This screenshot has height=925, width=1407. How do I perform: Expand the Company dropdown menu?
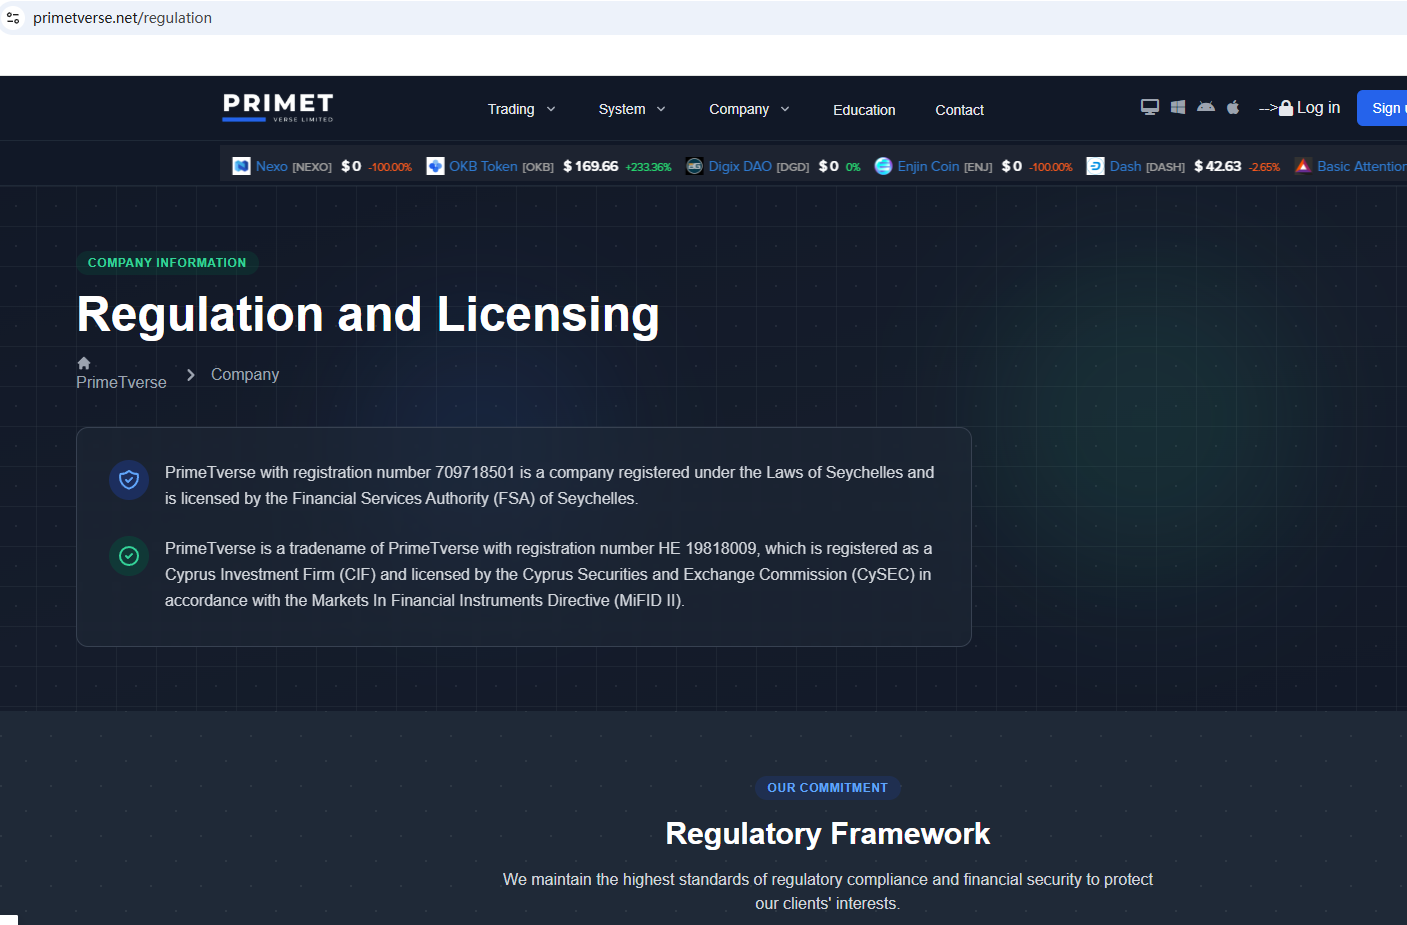(x=748, y=109)
